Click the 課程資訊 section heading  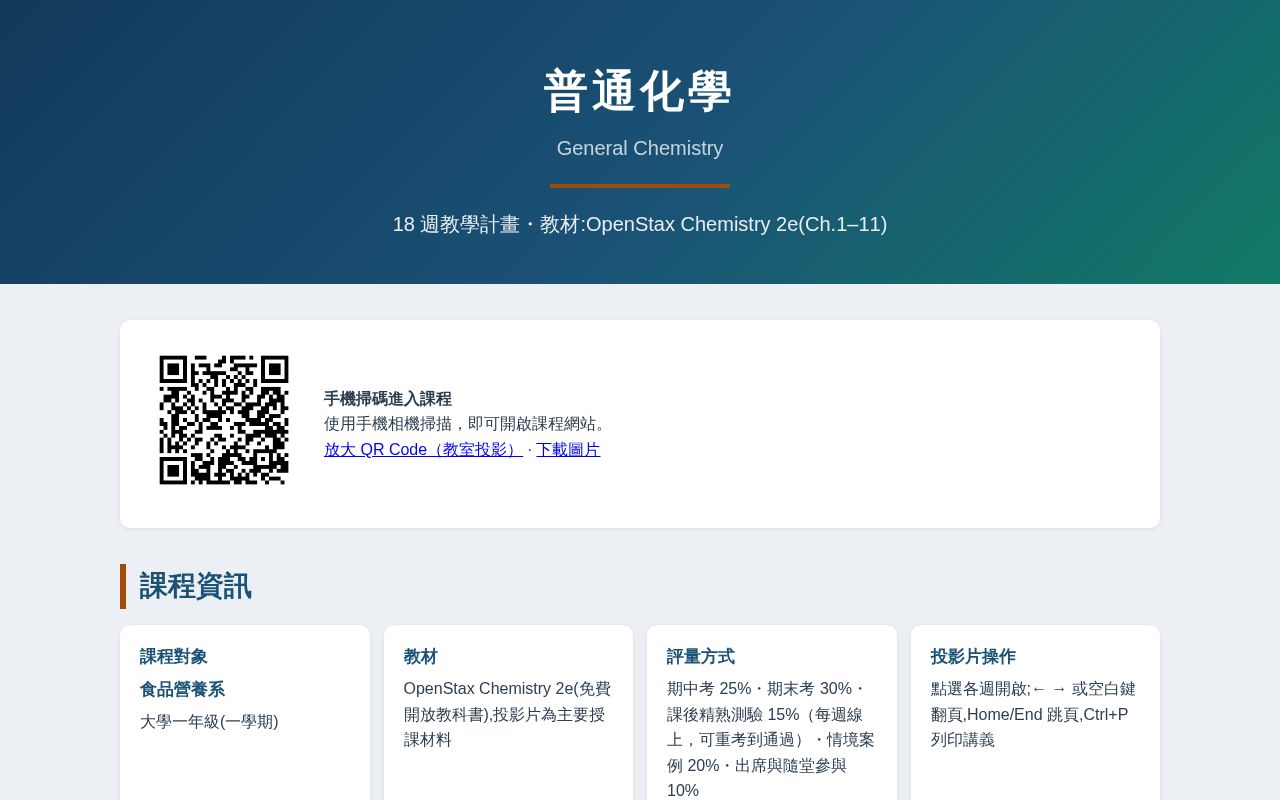pyautogui.click(x=196, y=586)
